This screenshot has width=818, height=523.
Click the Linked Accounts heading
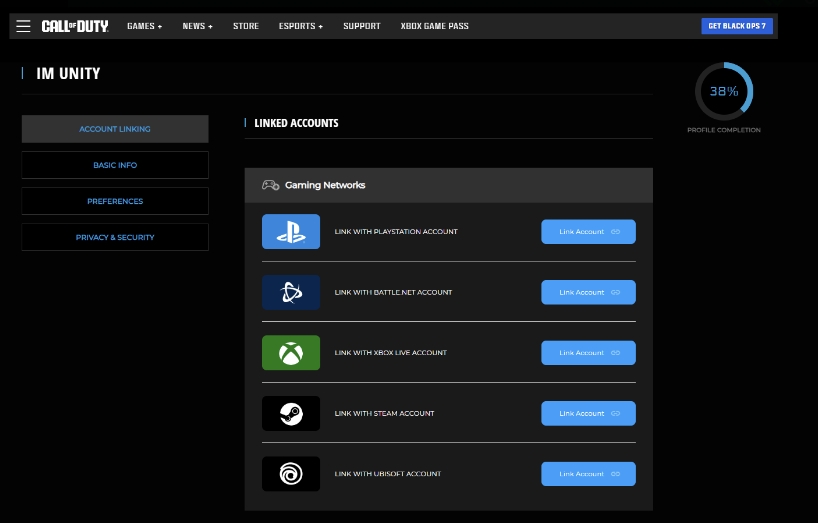(x=296, y=123)
